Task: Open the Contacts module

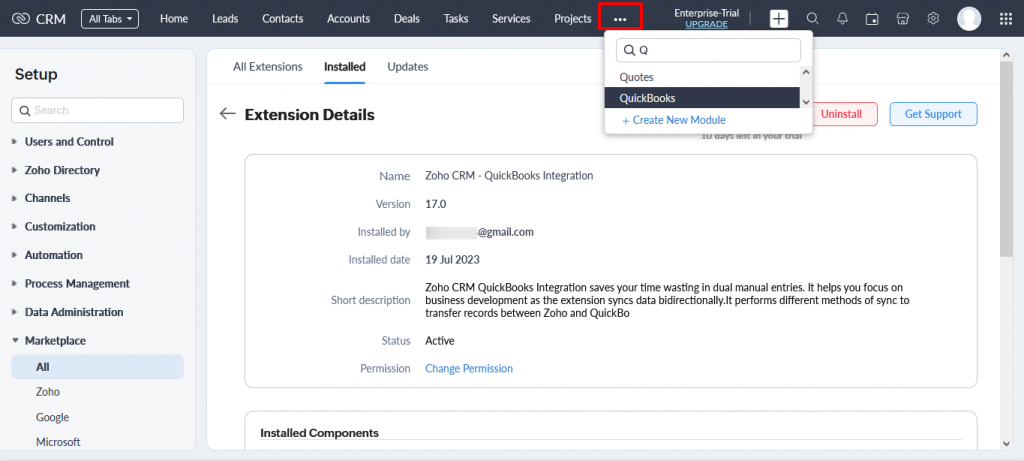Action: (x=283, y=19)
